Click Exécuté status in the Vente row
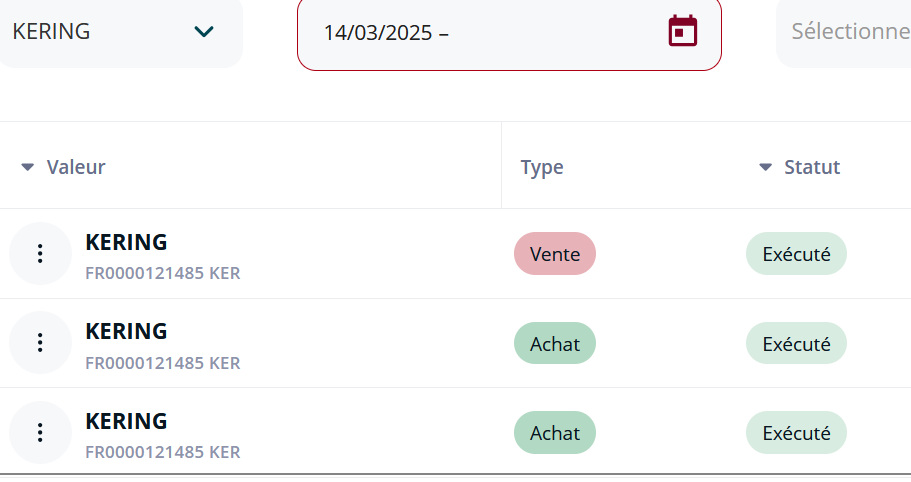This screenshot has height=482, width=911. coord(797,254)
